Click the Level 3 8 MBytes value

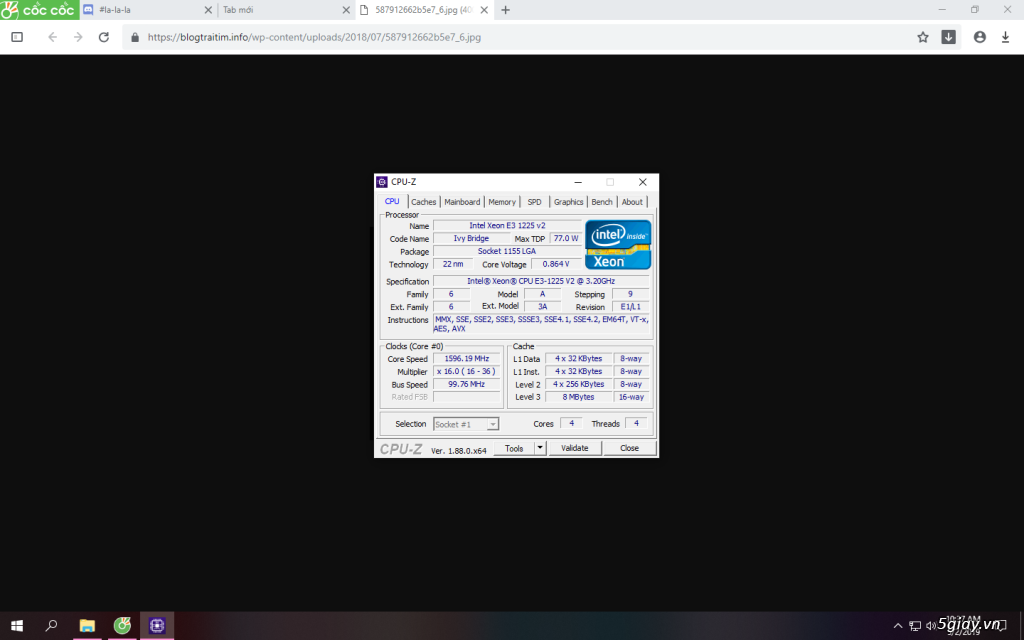tap(579, 396)
